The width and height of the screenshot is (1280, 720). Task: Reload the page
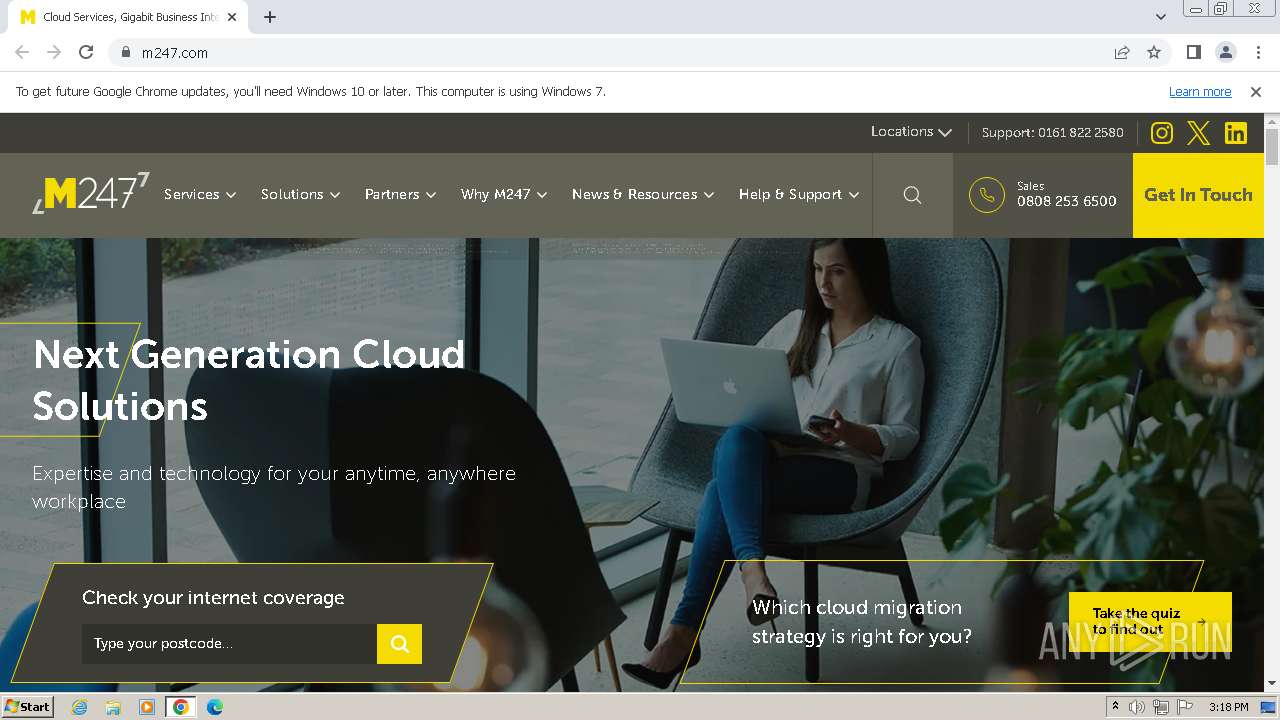point(86,52)
